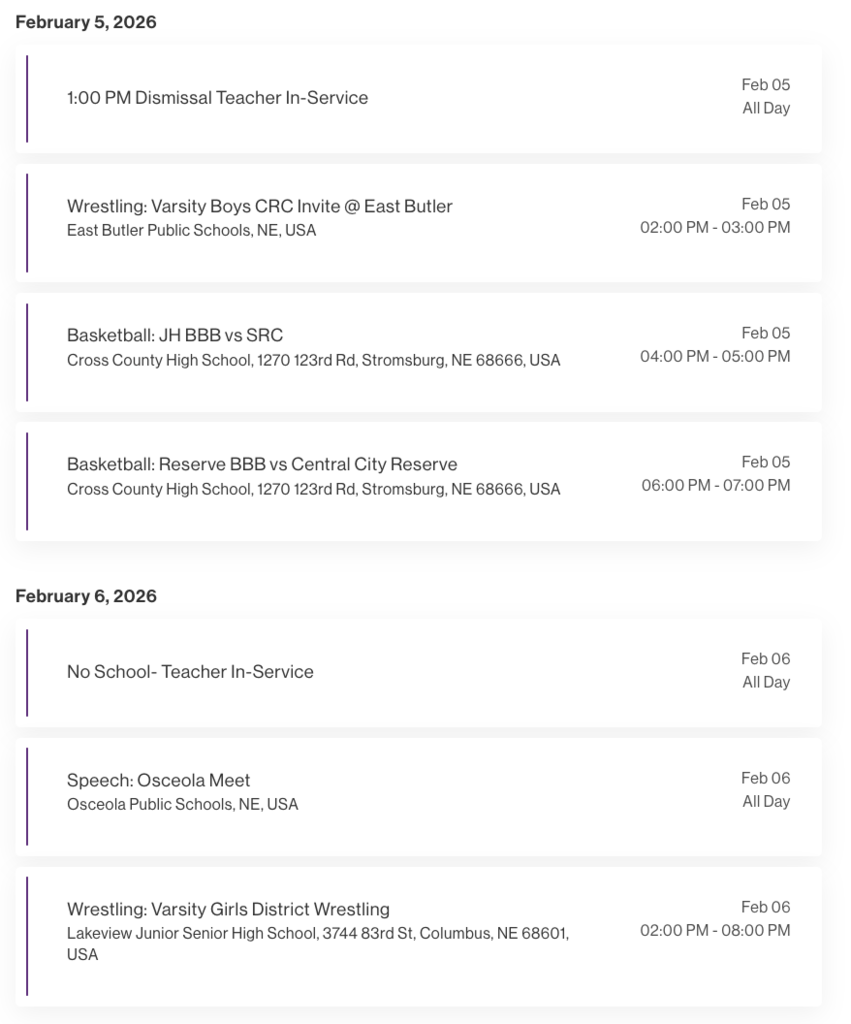Click the 02:00 PM - 08:00 PM time
Screen dimensions: 851x1024
point(715,930)
